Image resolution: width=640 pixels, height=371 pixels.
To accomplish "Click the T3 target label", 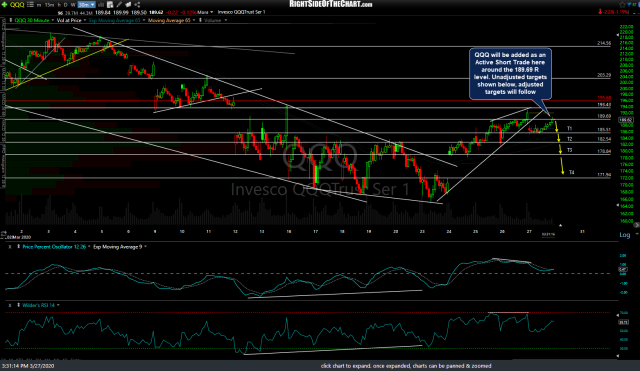I will pyautogui.click(x=569, y=150).
